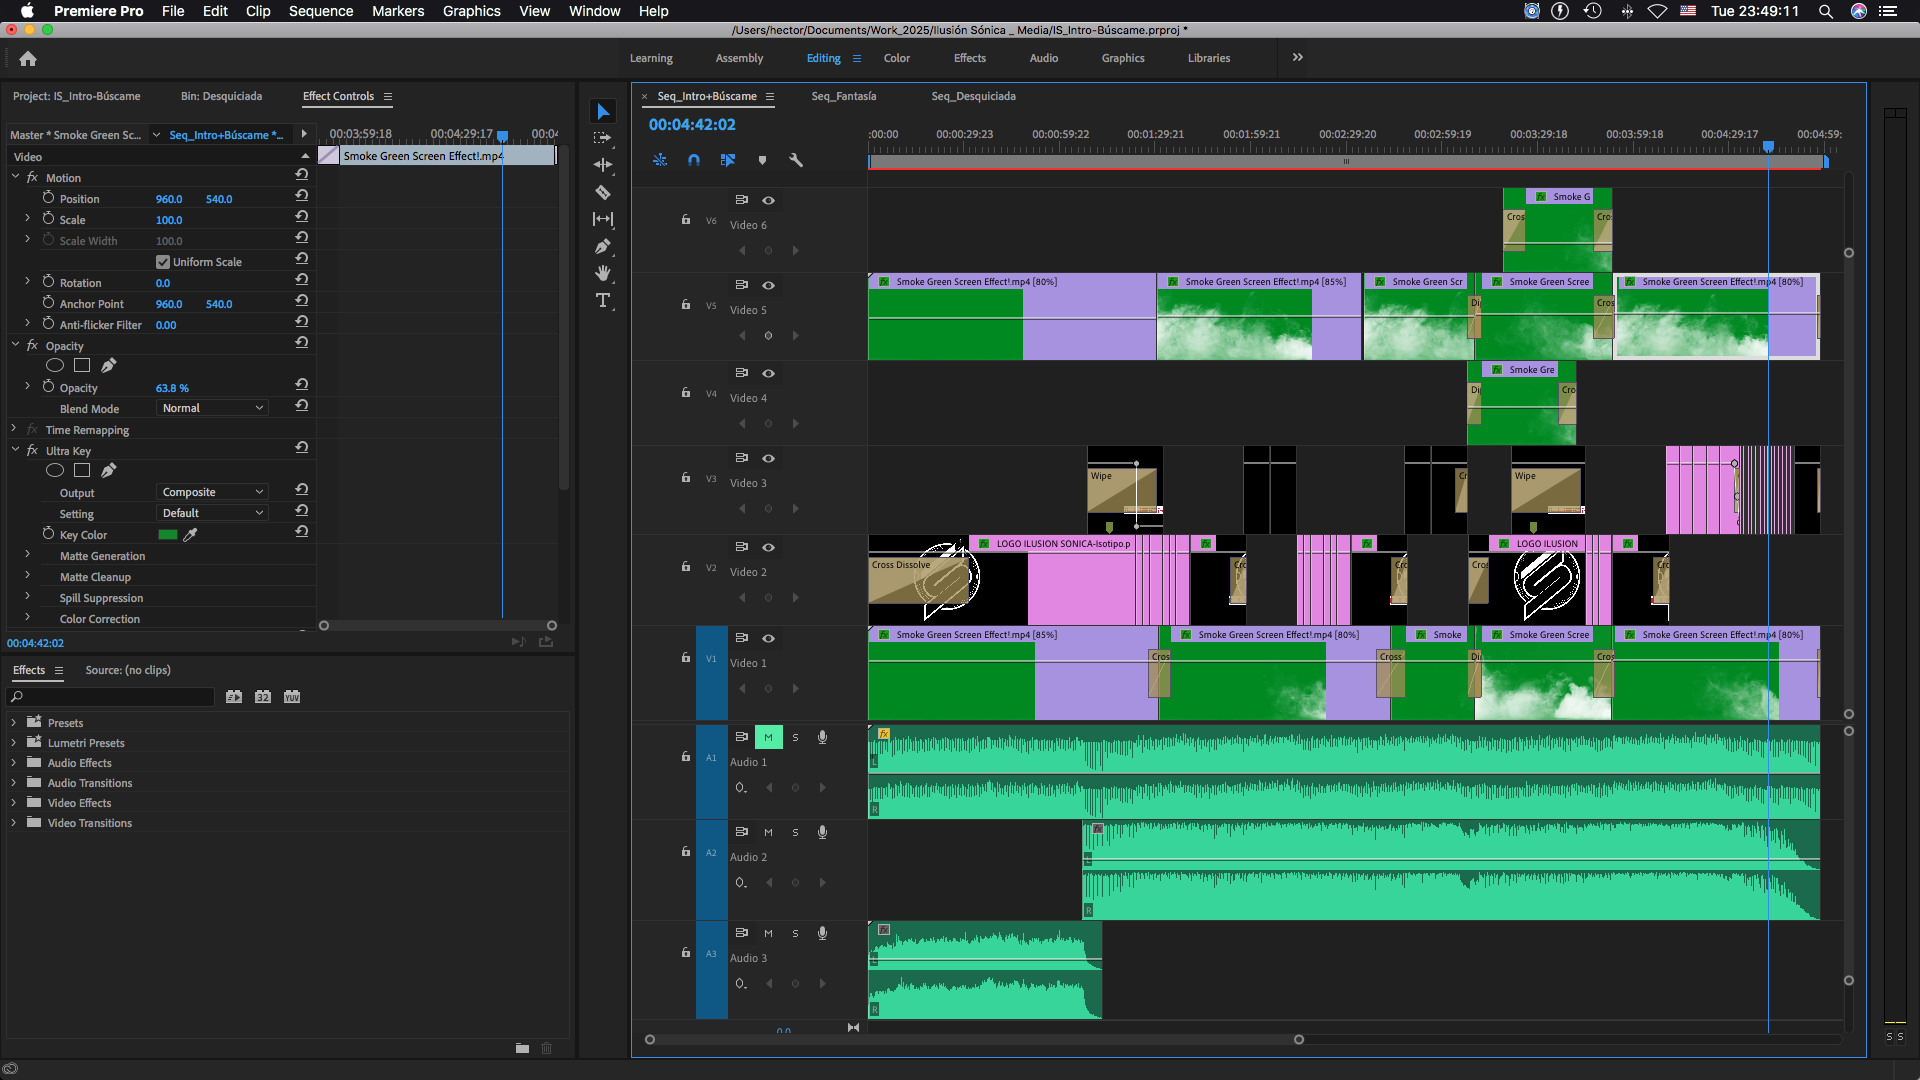The width and height of the screenshot is (1920, 1080).
Task: Select the Type tool
Action: coord(603,300)
